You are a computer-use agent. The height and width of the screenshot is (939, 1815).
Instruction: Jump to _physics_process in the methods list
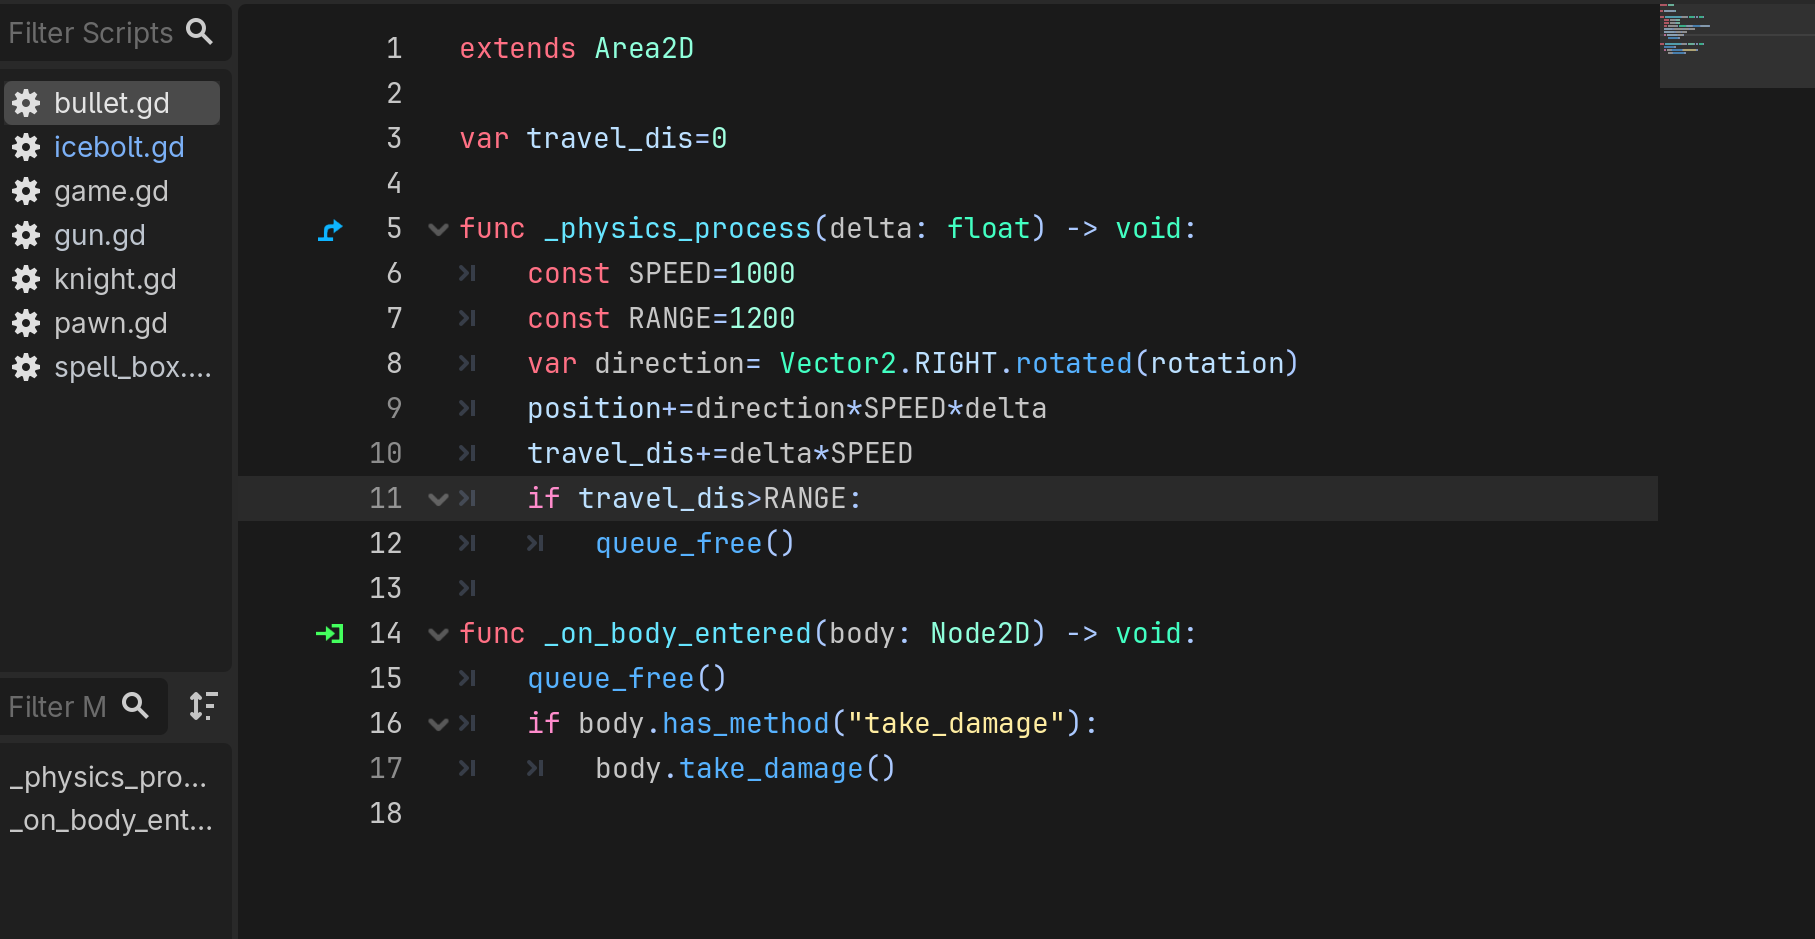tap(108, 777)
